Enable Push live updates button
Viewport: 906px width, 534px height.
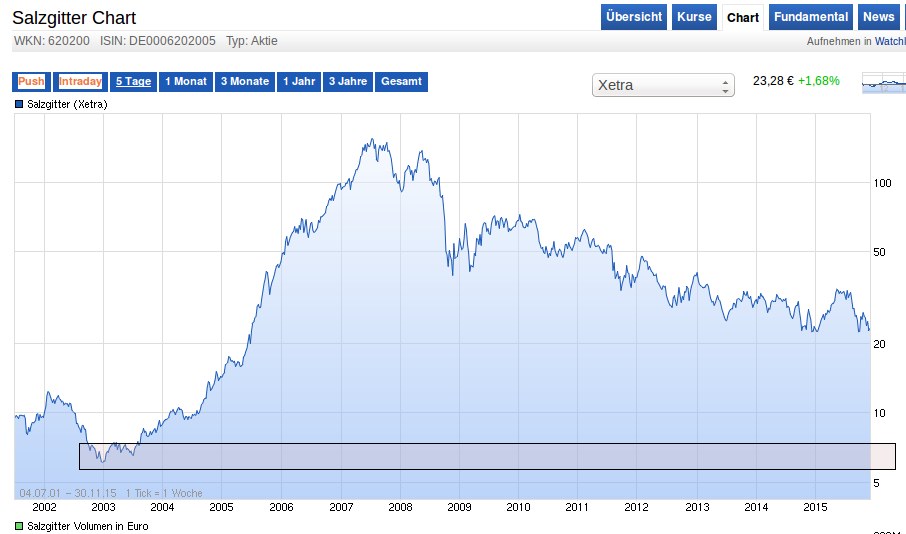[x=31, y=81]
